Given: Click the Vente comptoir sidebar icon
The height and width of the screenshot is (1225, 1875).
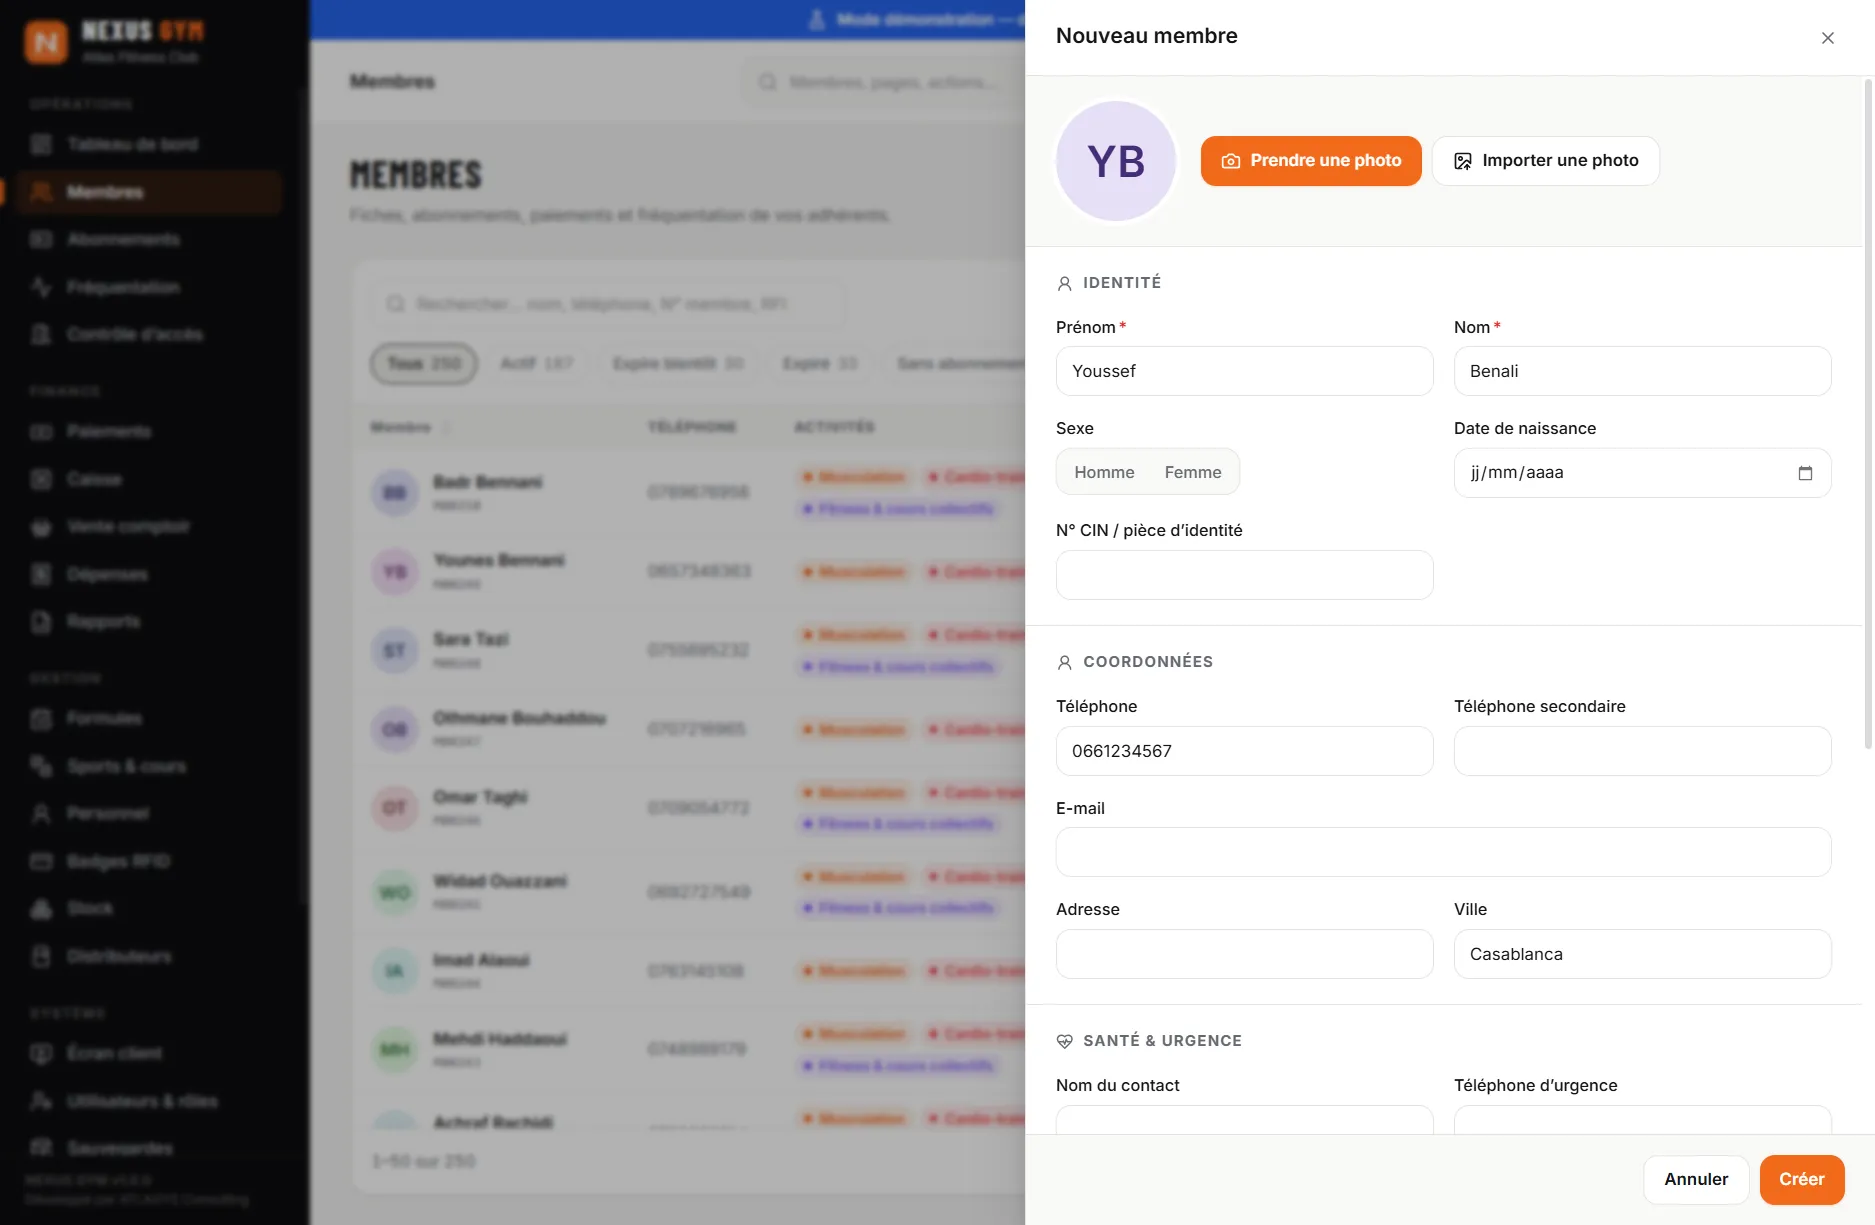Looking at the screenshot, I should [41, 527].
